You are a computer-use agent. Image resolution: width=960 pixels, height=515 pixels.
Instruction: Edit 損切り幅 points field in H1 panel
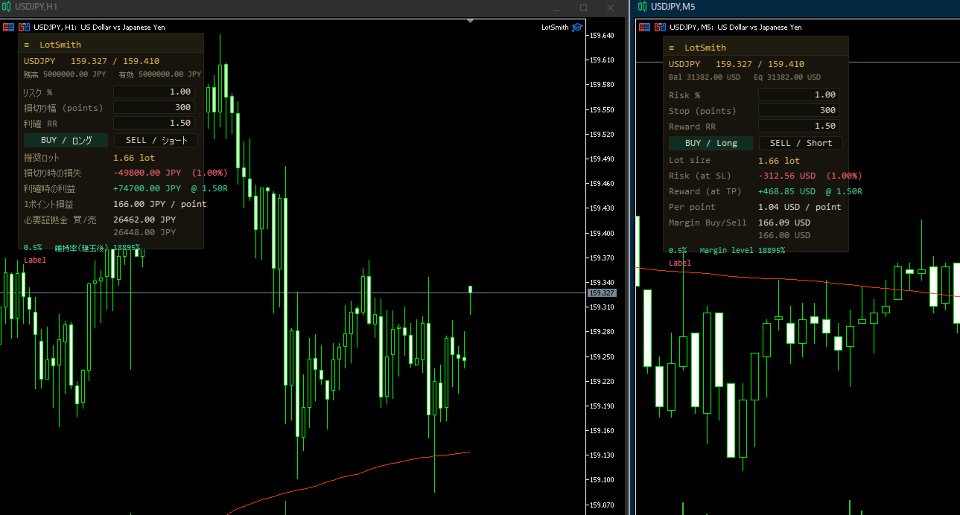154,107
